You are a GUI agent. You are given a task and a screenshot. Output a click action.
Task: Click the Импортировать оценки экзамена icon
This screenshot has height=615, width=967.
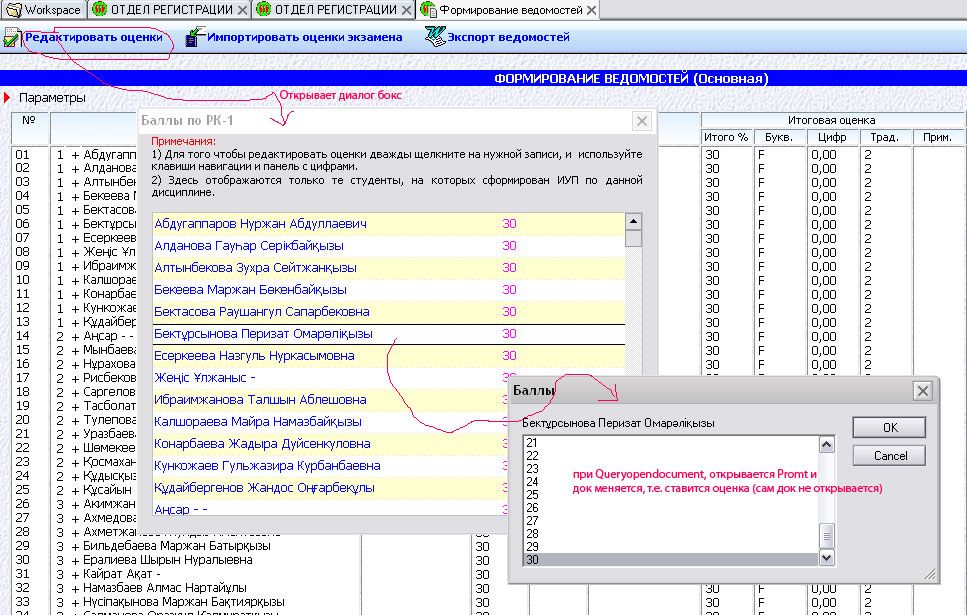(x=195, y=38)
